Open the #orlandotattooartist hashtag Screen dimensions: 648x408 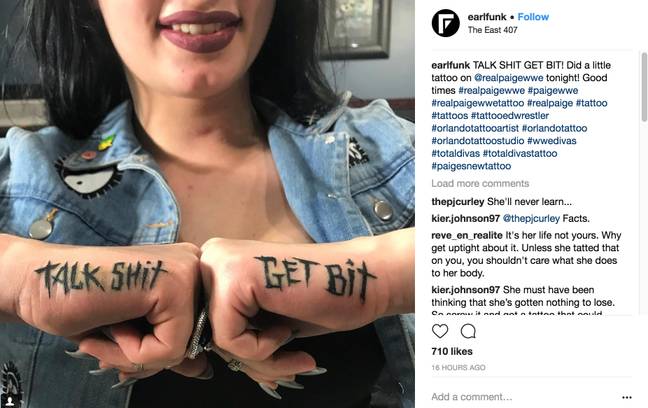(x=475, y=128)
